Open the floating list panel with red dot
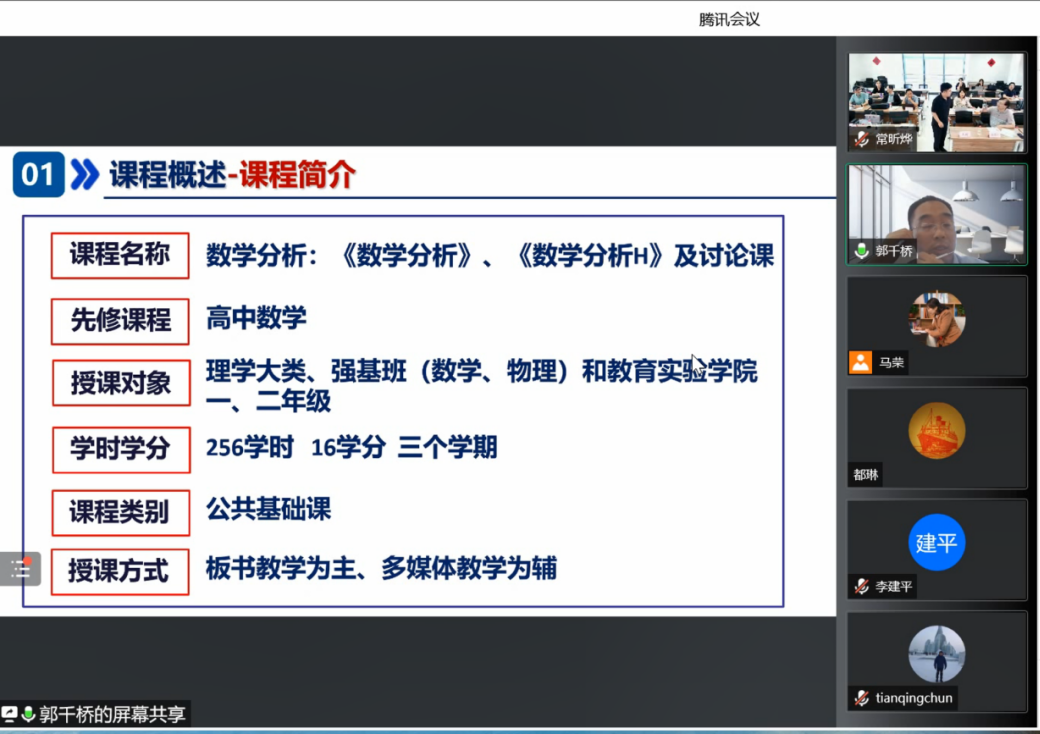This screenshot has width=1040, height=734. pyautogui.click(x=20, y=569)
